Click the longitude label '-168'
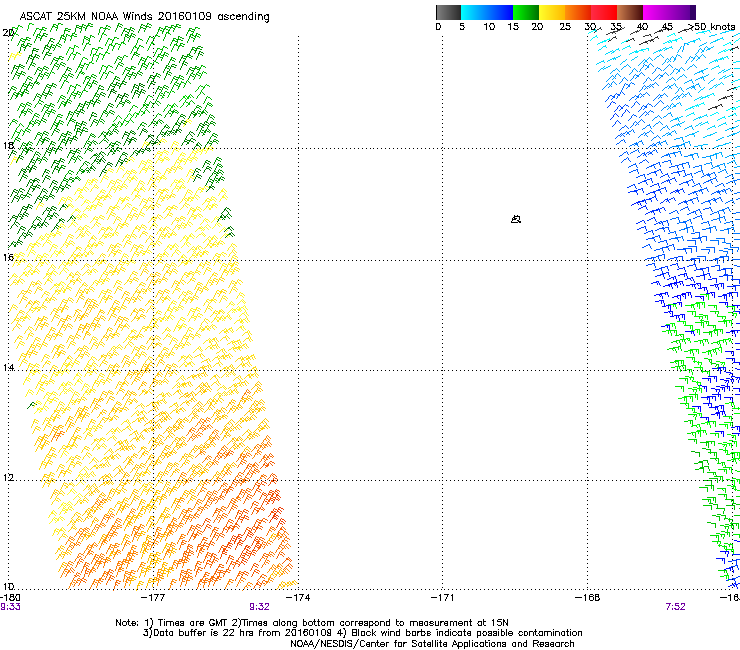 pyautogui.click(x=588, y=598)
